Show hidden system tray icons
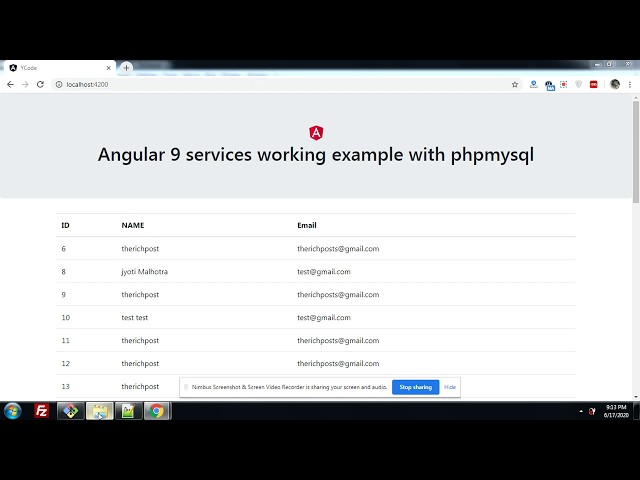Screen dimensions: 640x480 point(581,411)
